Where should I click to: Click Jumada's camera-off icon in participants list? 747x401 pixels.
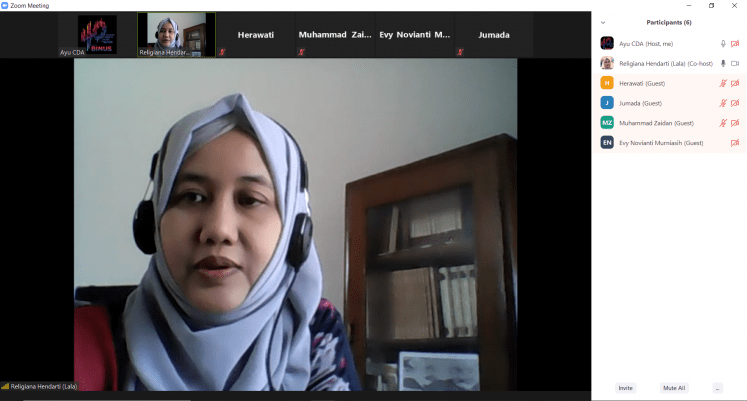click(x=735, y=103)
